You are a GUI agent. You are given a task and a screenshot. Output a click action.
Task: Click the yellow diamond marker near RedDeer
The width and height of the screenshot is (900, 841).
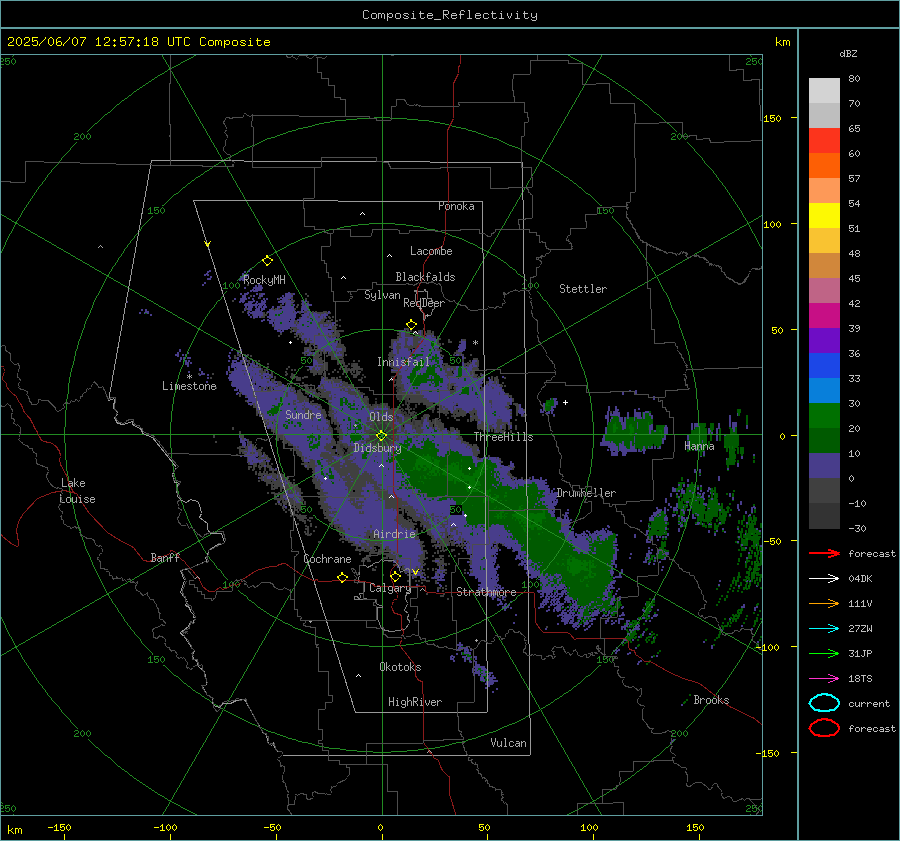point(411,325)
